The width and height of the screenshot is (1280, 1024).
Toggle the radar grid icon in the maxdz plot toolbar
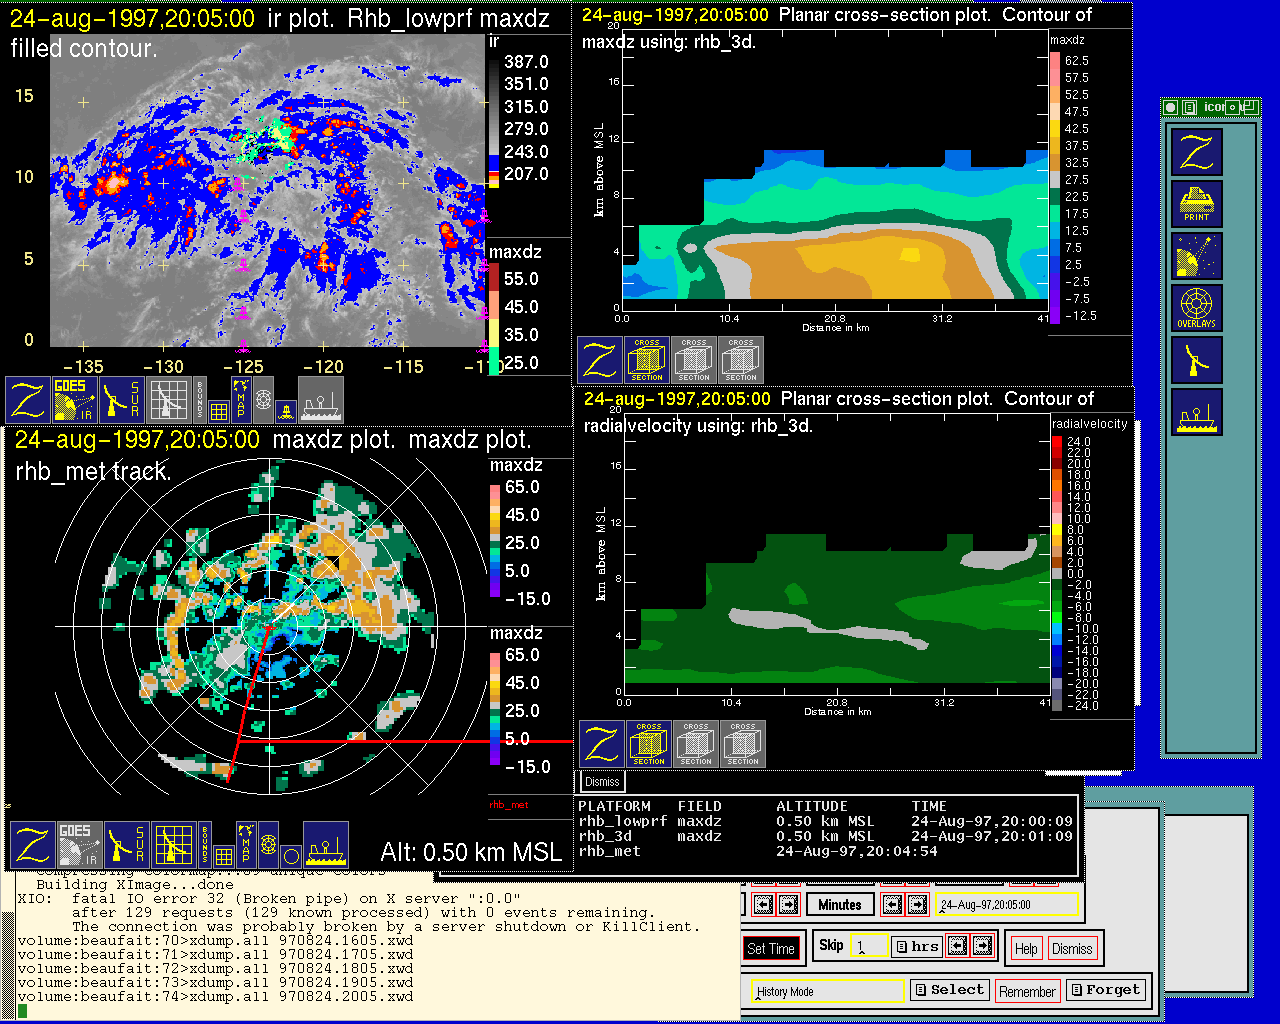click(173, 845)
